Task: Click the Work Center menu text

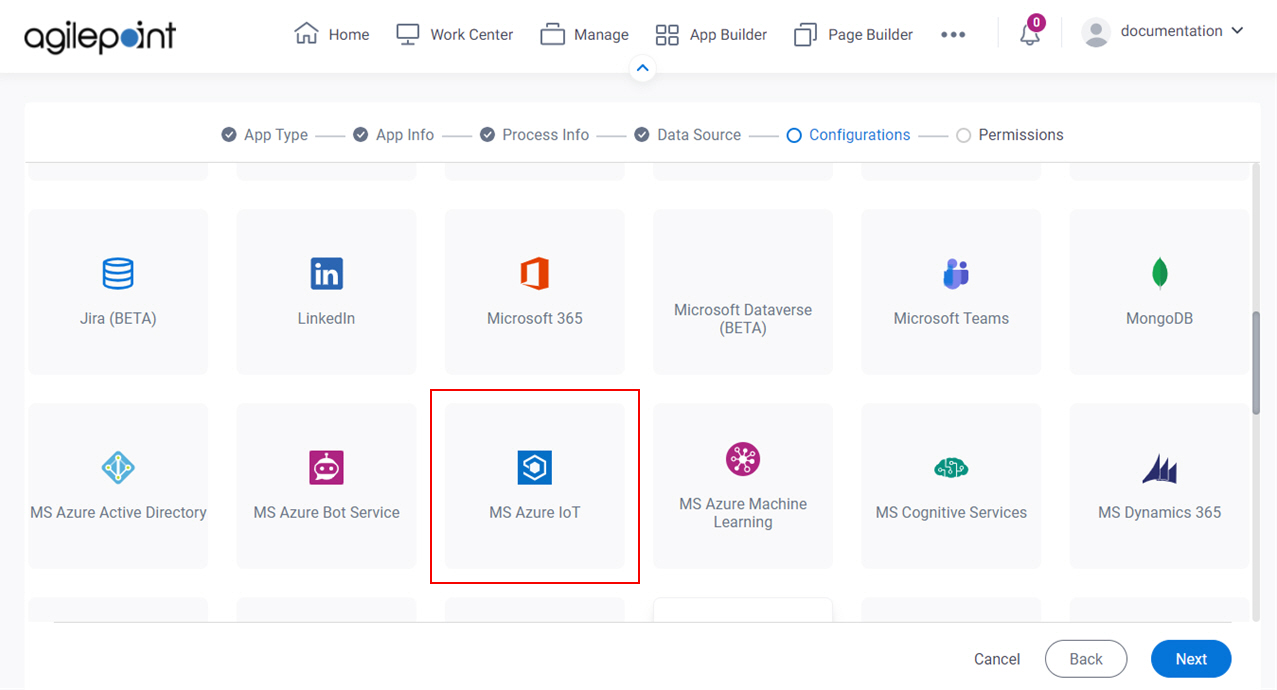Action: [472, 35]
